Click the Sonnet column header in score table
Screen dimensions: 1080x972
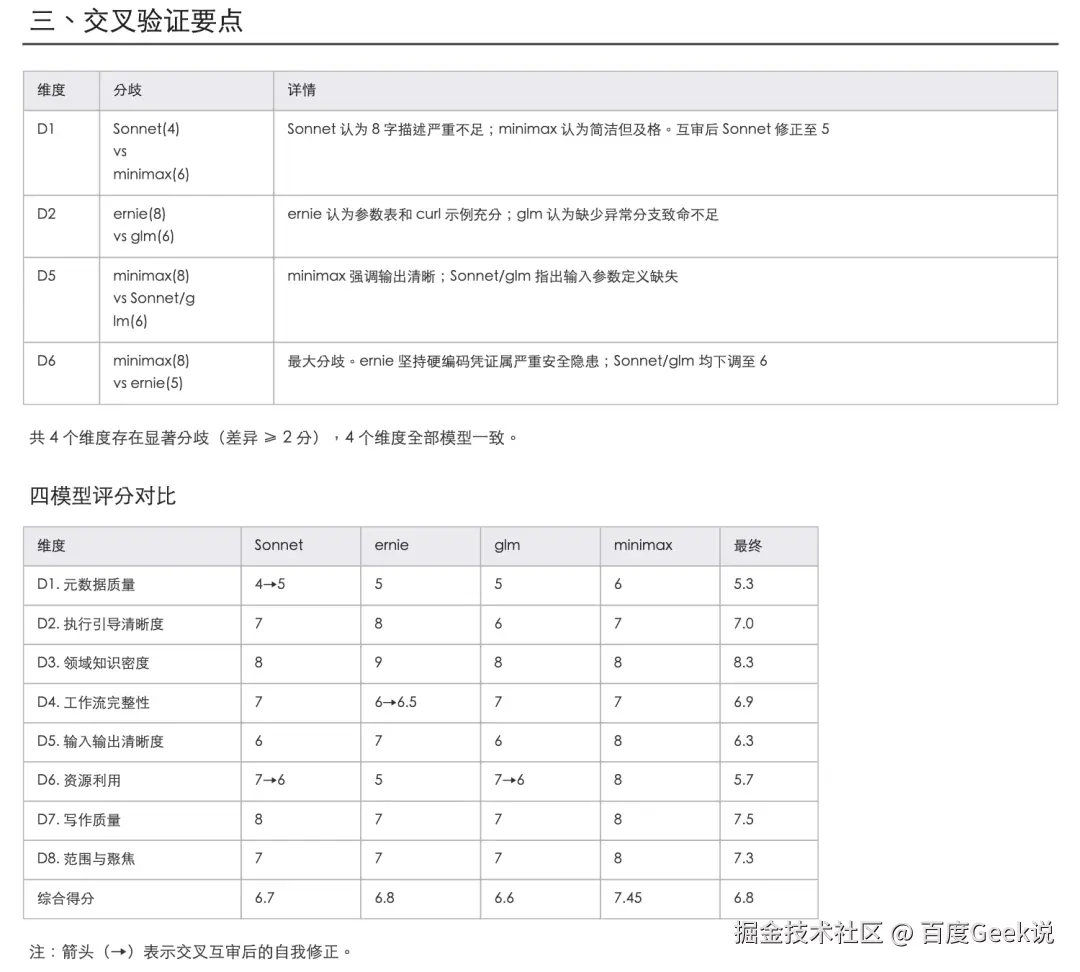(276, 545)
